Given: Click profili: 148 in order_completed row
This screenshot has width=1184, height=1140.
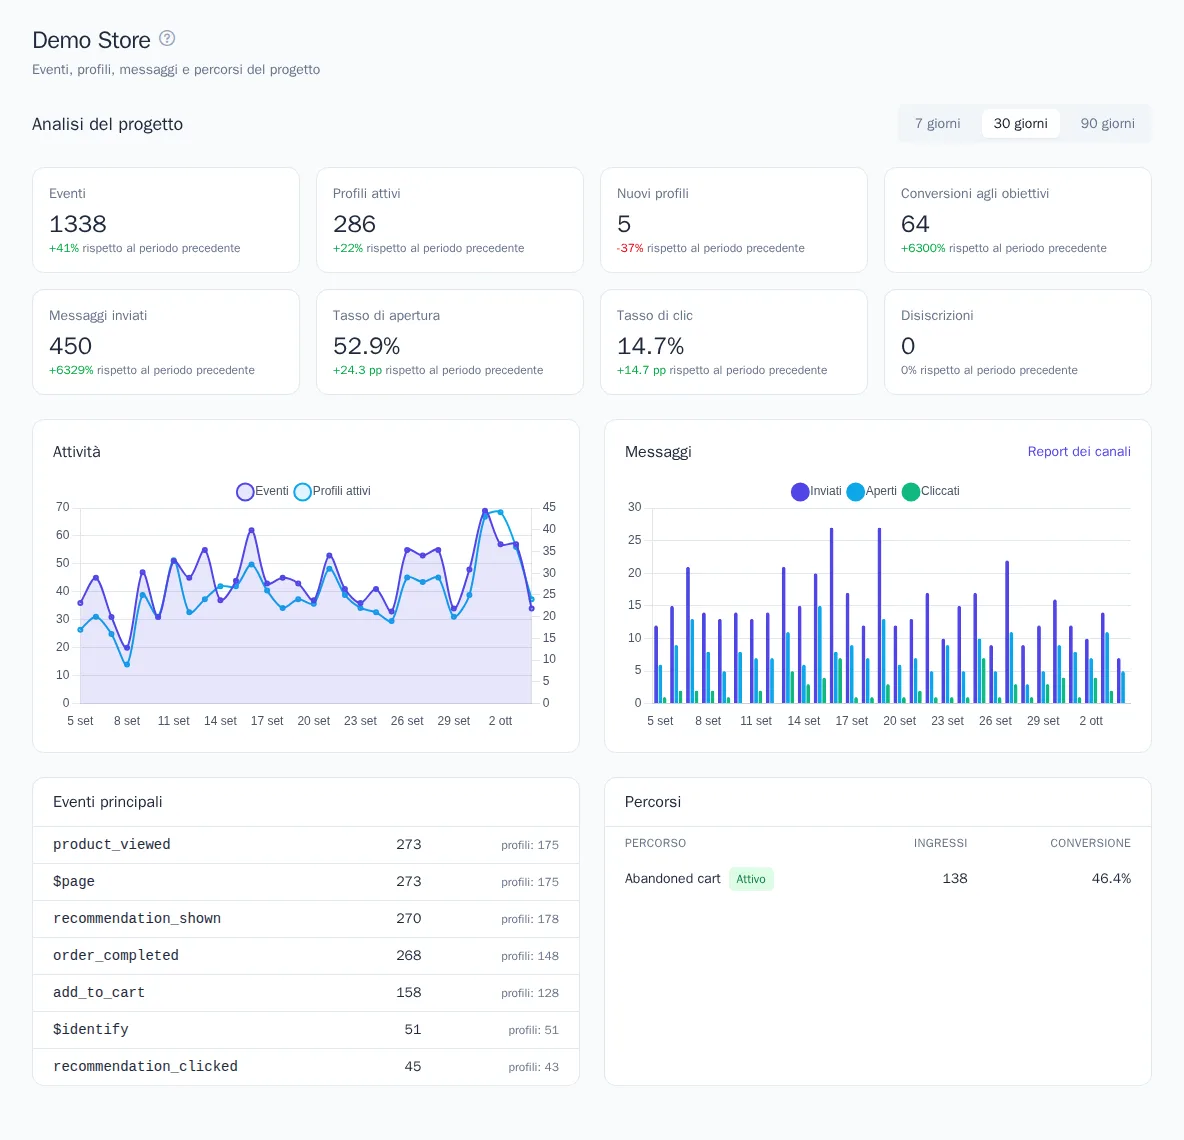Looking at the screenshot, I should point(529,957).
